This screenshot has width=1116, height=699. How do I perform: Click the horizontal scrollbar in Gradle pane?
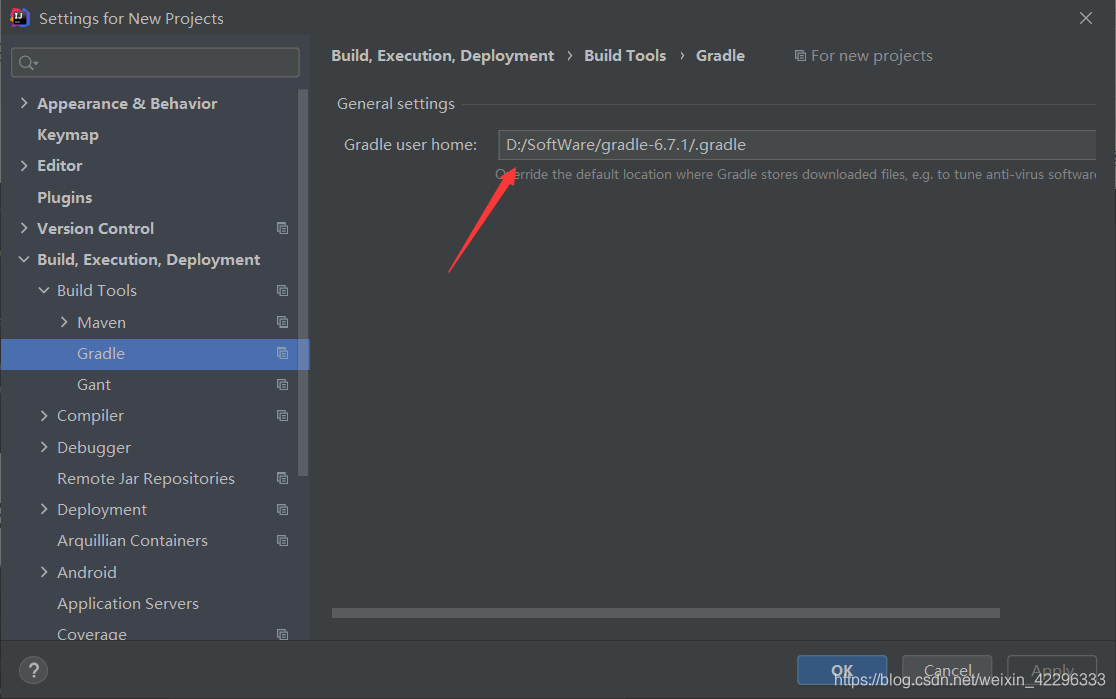(665, 613)
